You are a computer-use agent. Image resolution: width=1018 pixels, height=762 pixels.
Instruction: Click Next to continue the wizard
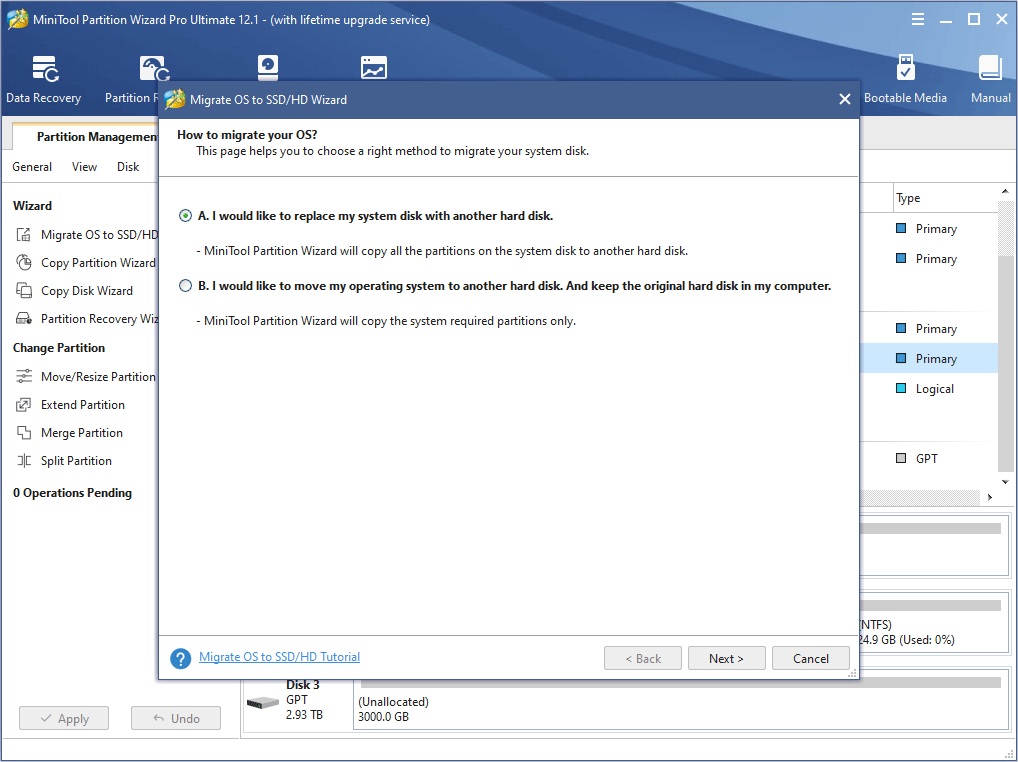726,658
